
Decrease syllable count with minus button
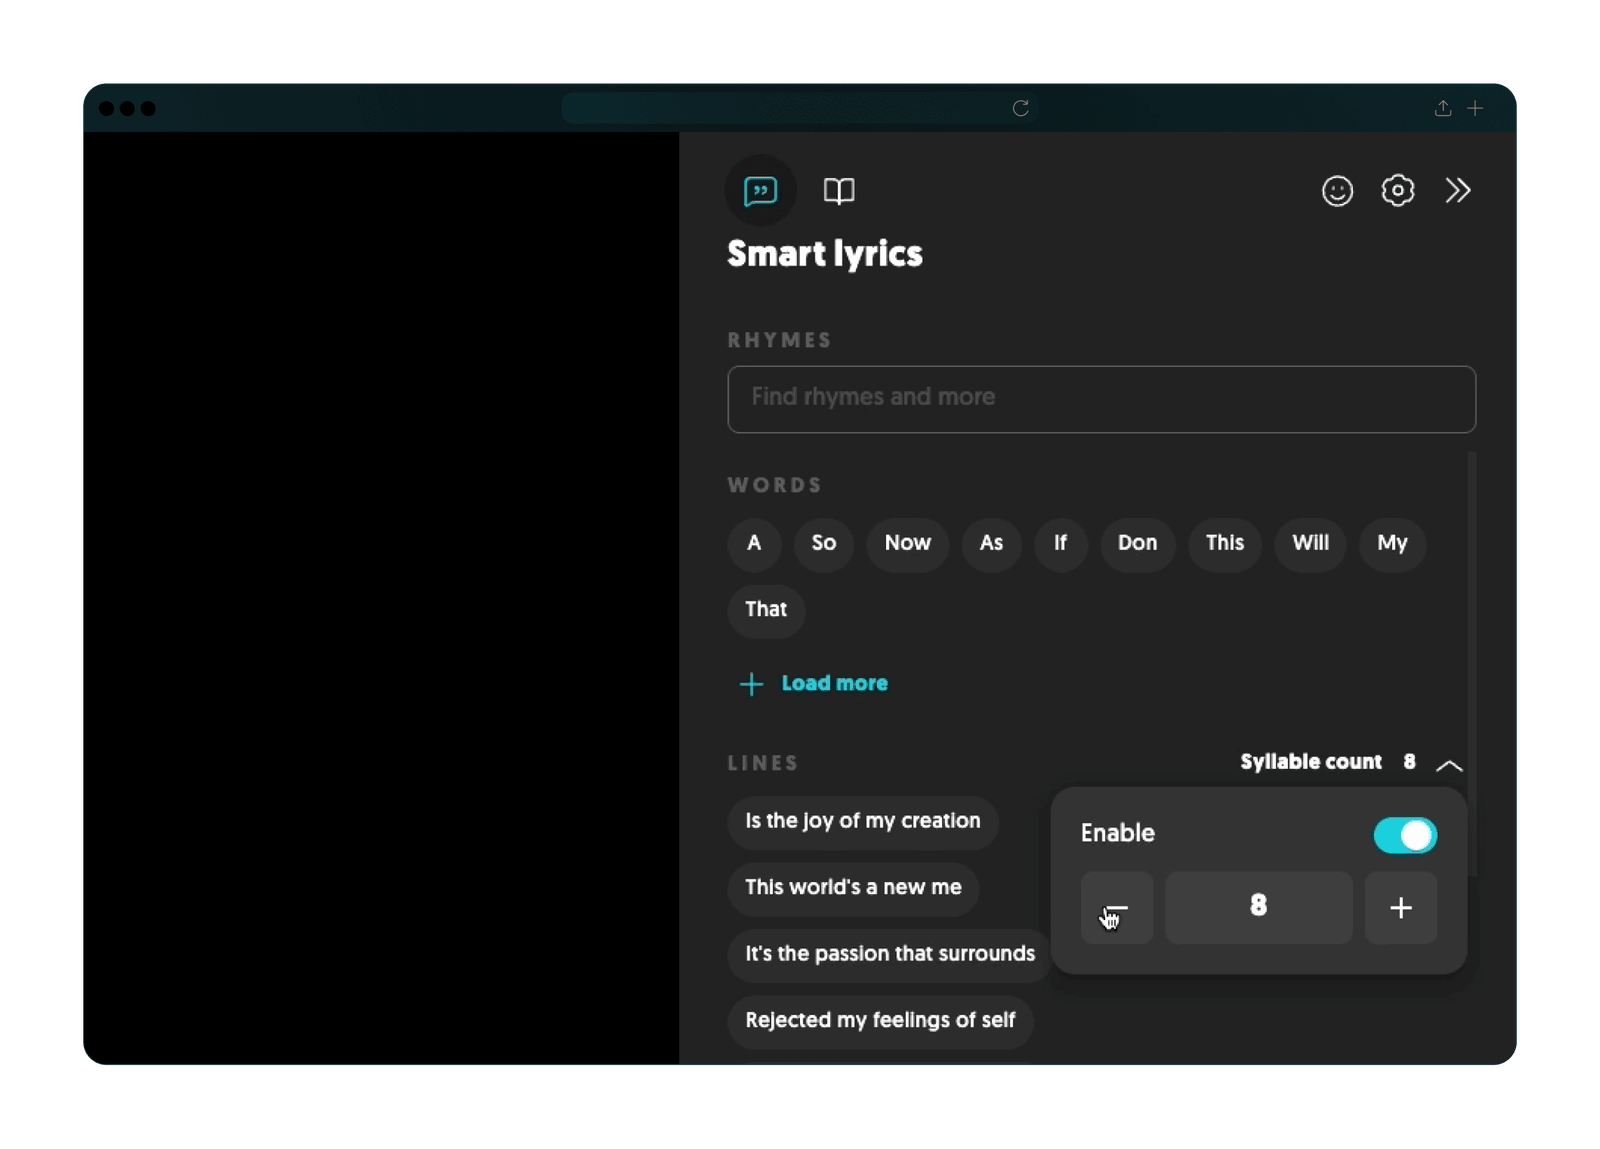click(x=1117, y=908)
